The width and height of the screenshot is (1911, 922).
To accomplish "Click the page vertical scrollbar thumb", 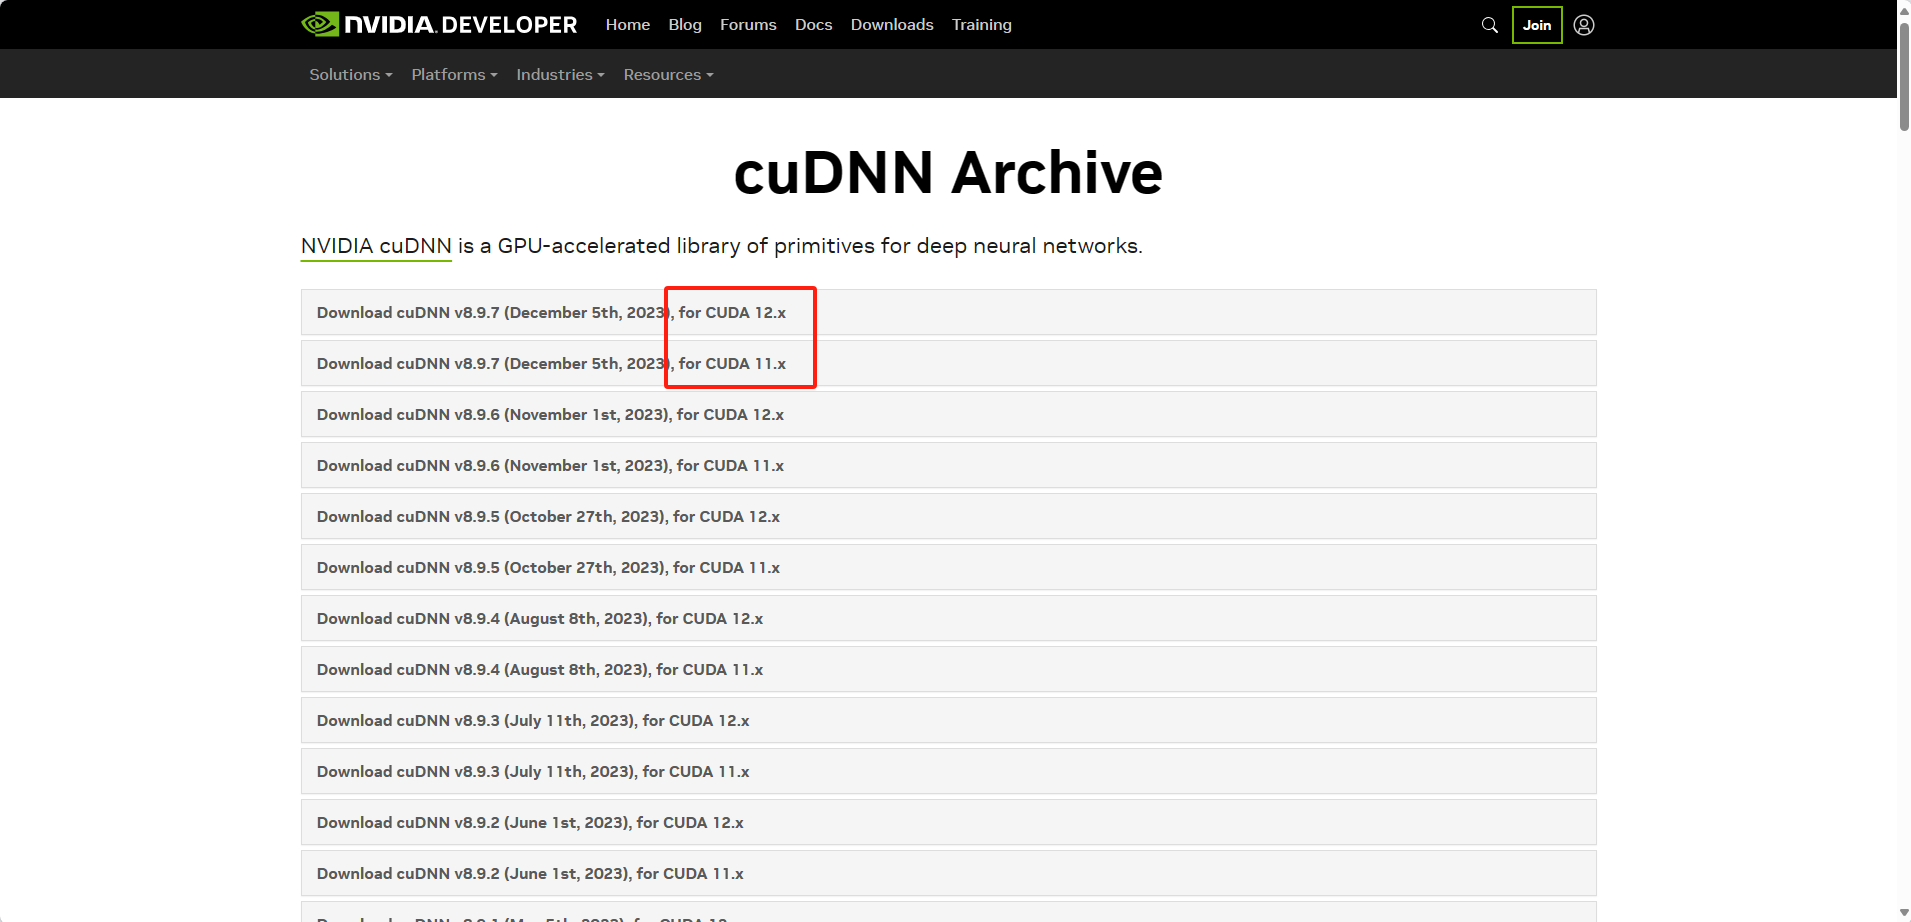I will [x=1904, y=75].
